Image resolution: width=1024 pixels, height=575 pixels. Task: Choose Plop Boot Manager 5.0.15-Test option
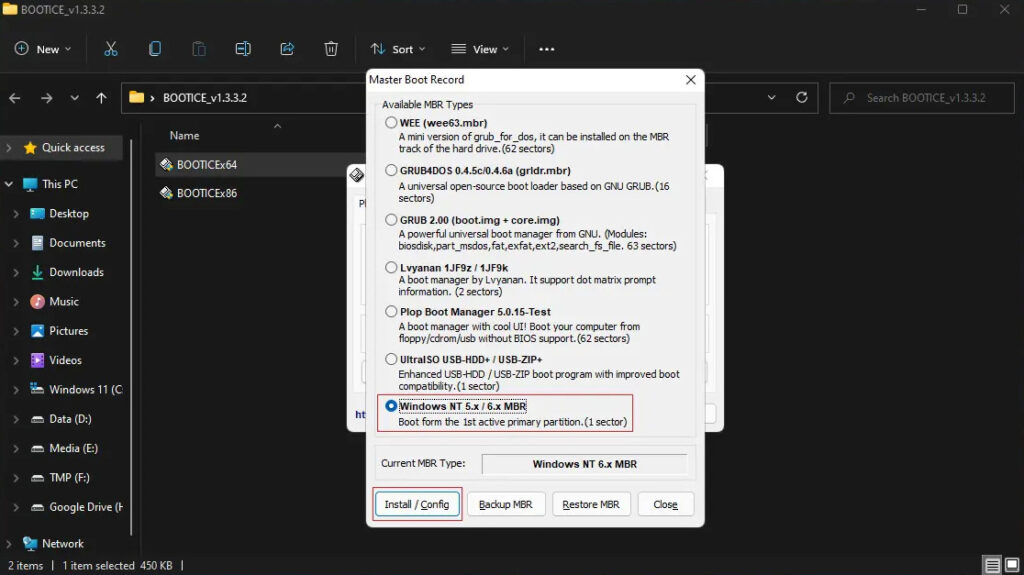[391, 312]
